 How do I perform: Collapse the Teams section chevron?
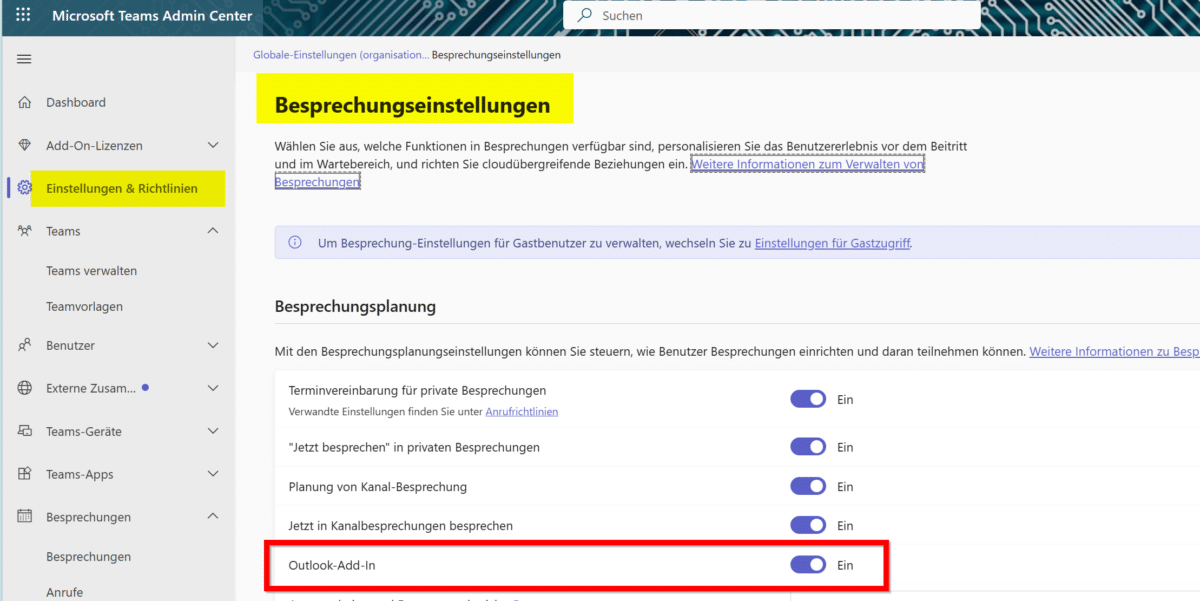pyautogui.click(x=213, y=231)
